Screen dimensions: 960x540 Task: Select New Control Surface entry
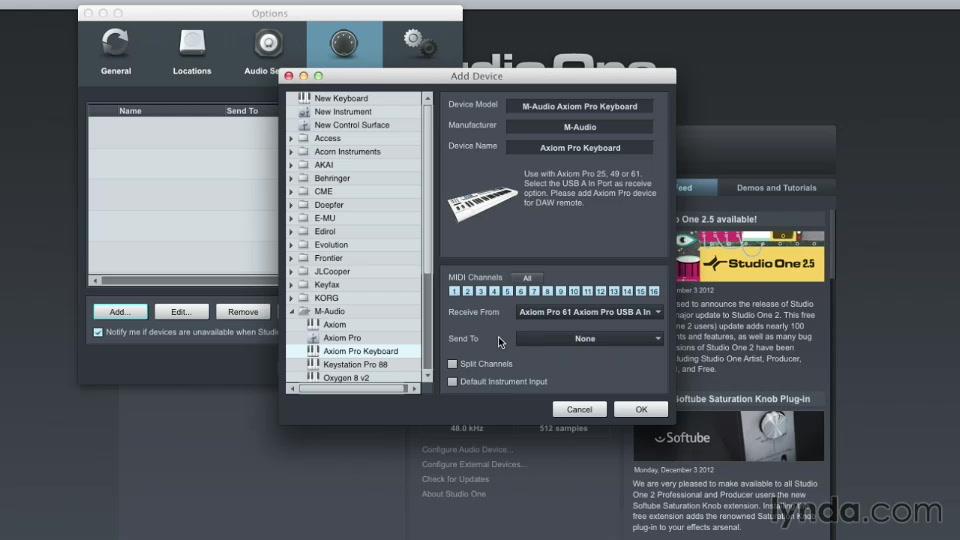pyautogui.click(x=351, y=125)
